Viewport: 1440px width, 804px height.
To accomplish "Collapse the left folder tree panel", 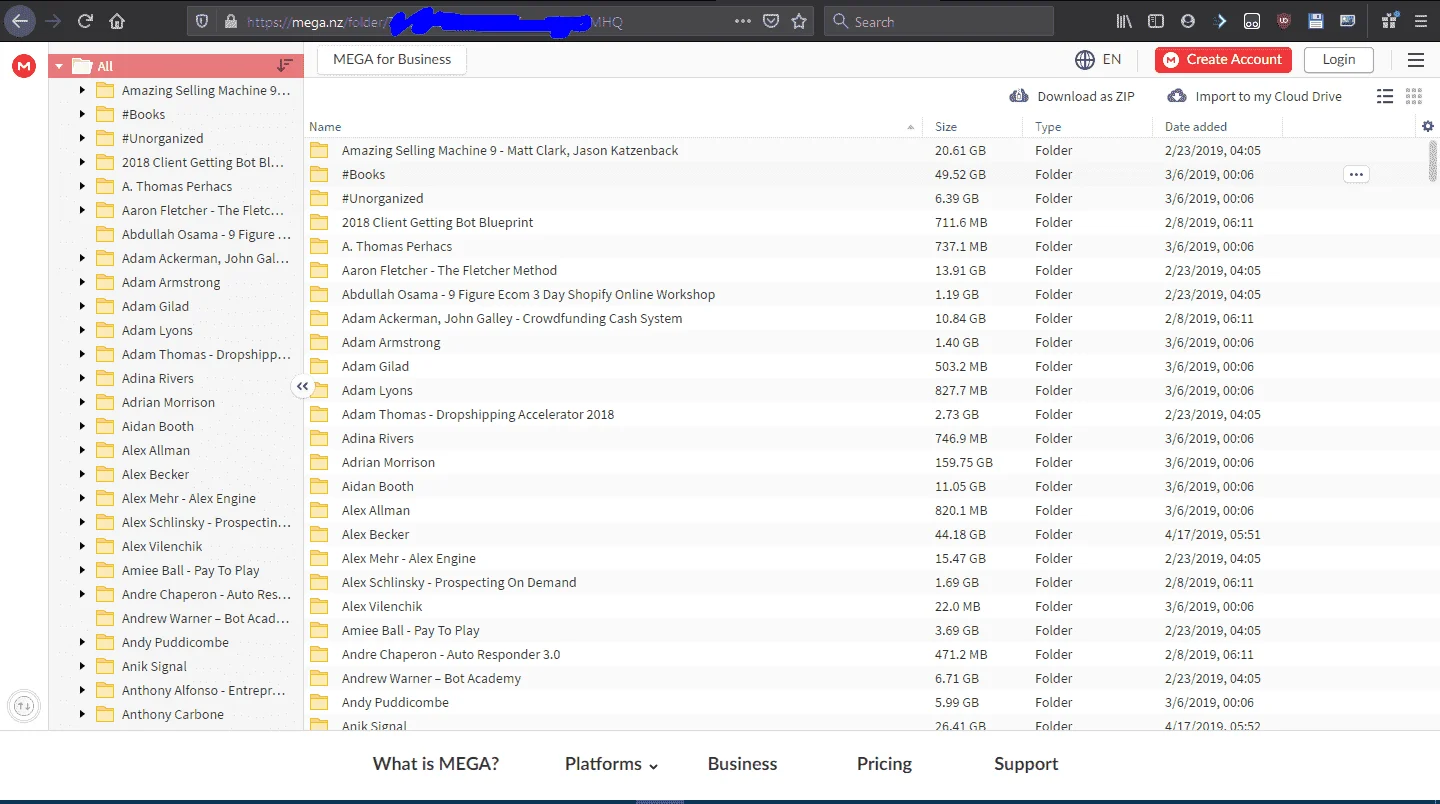I will coord(303,387).
